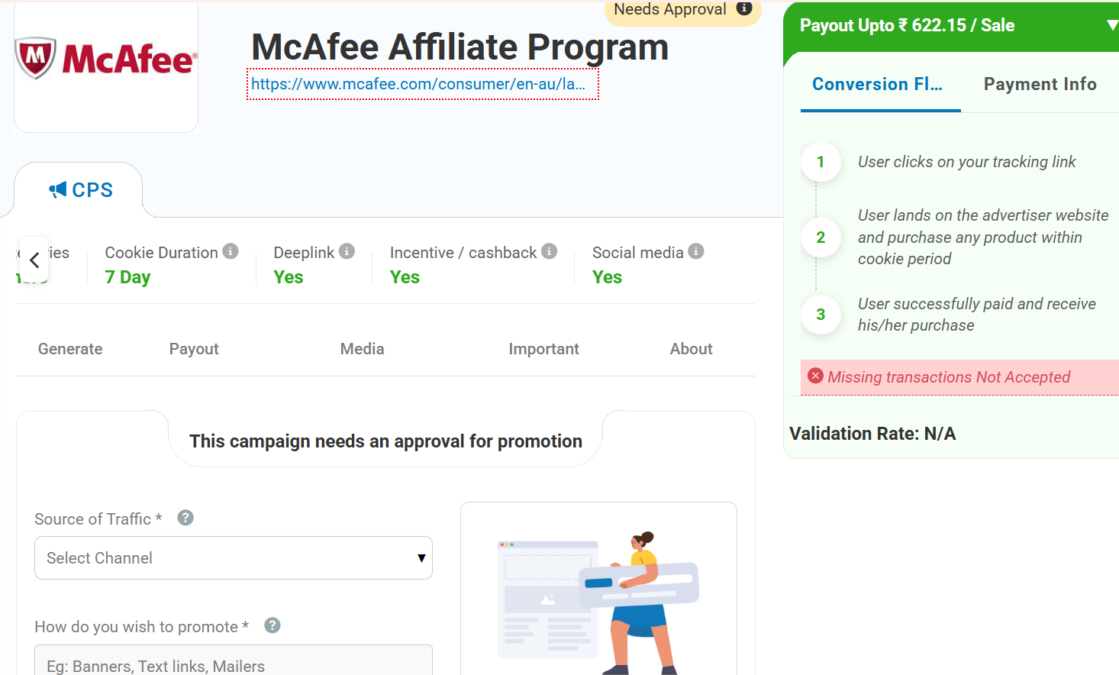
Task: Click the Deeplink info icon
Action: click(x=347, y=251)
